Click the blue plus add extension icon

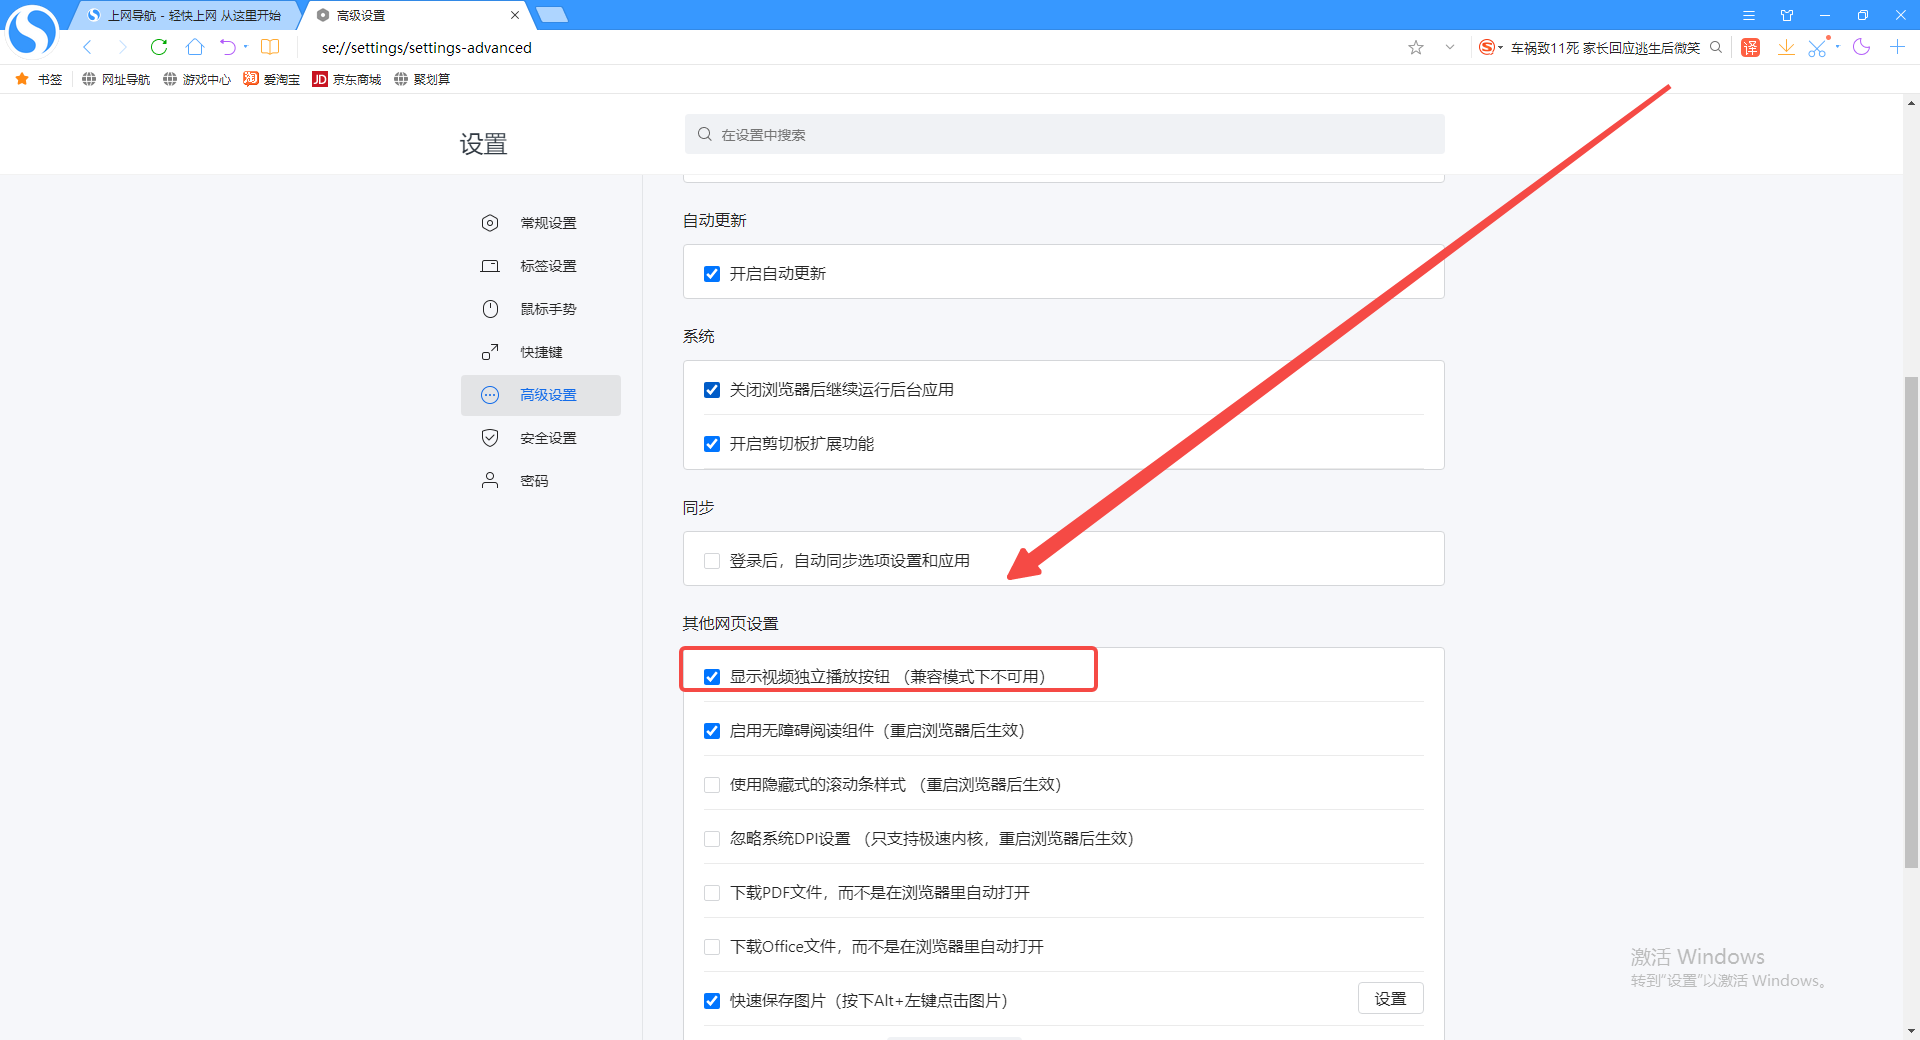tap(1897, 47)
